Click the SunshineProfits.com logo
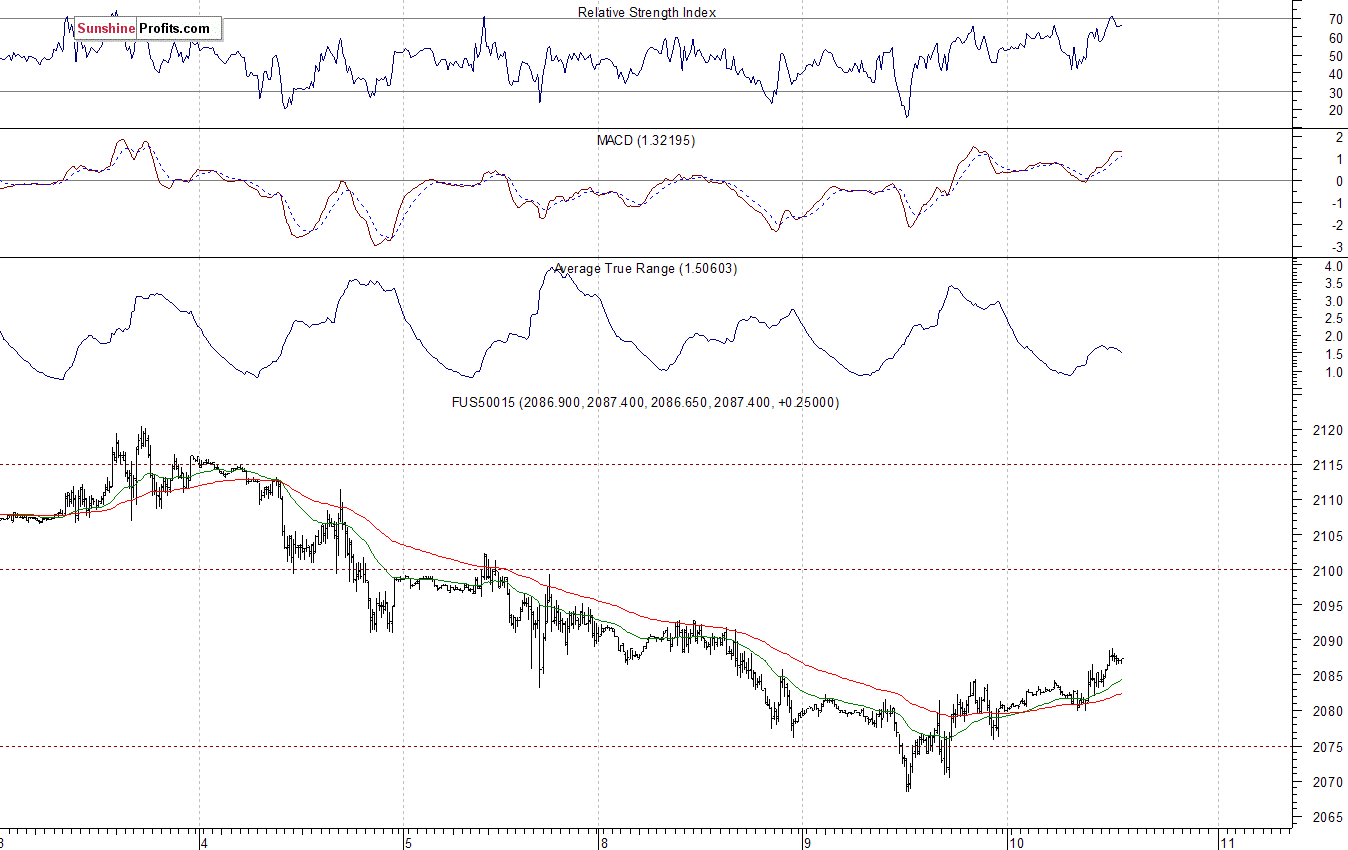1348x850 pixels. (148, 29)
